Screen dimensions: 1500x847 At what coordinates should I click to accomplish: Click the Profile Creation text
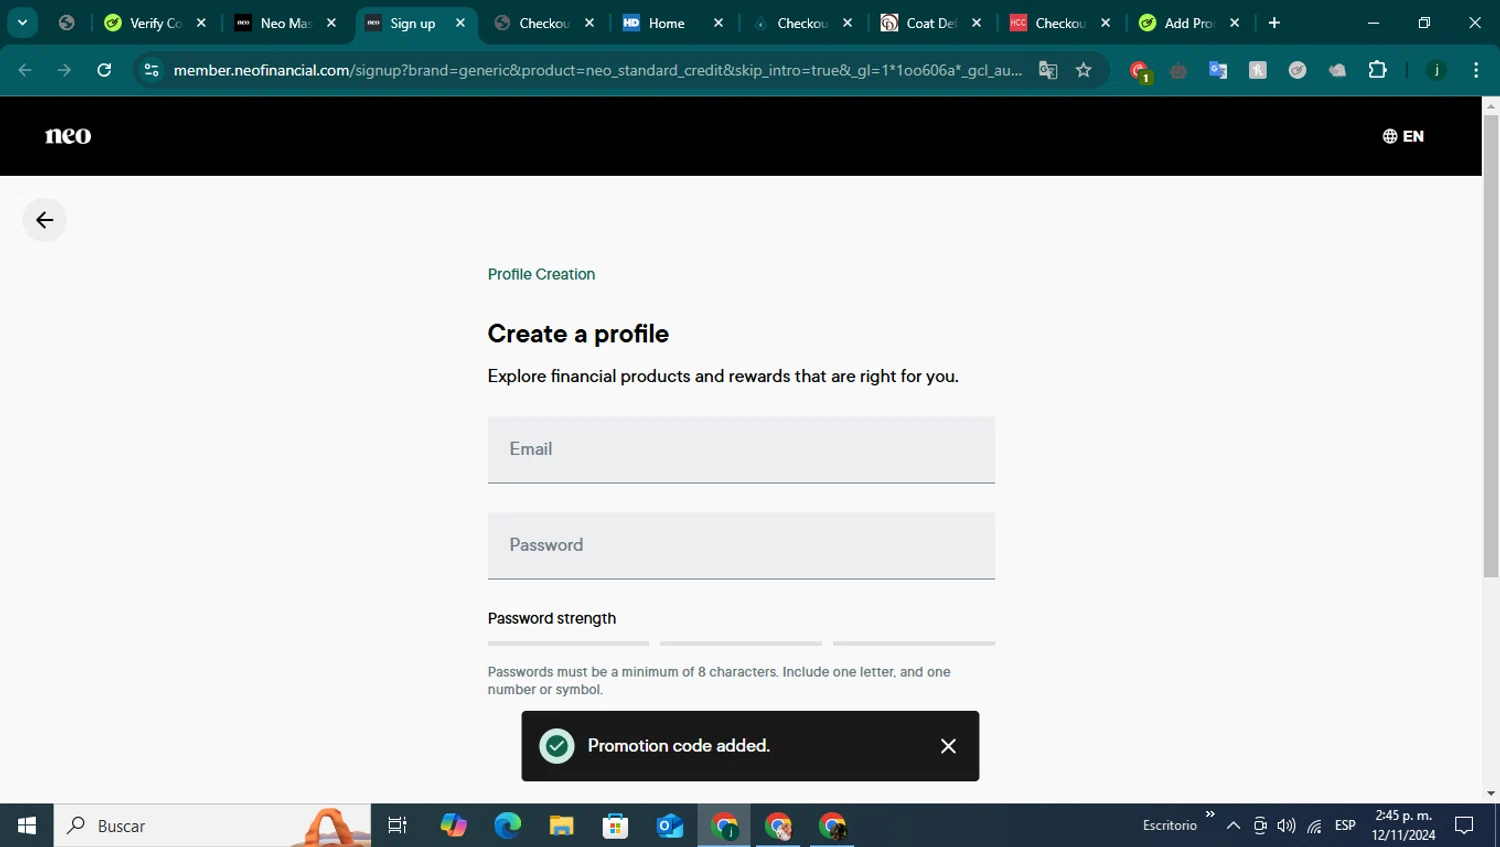541,274
